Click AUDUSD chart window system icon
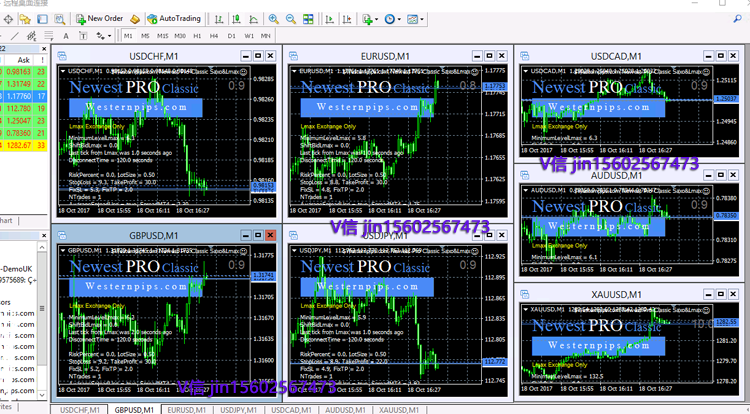 point(525,175)
